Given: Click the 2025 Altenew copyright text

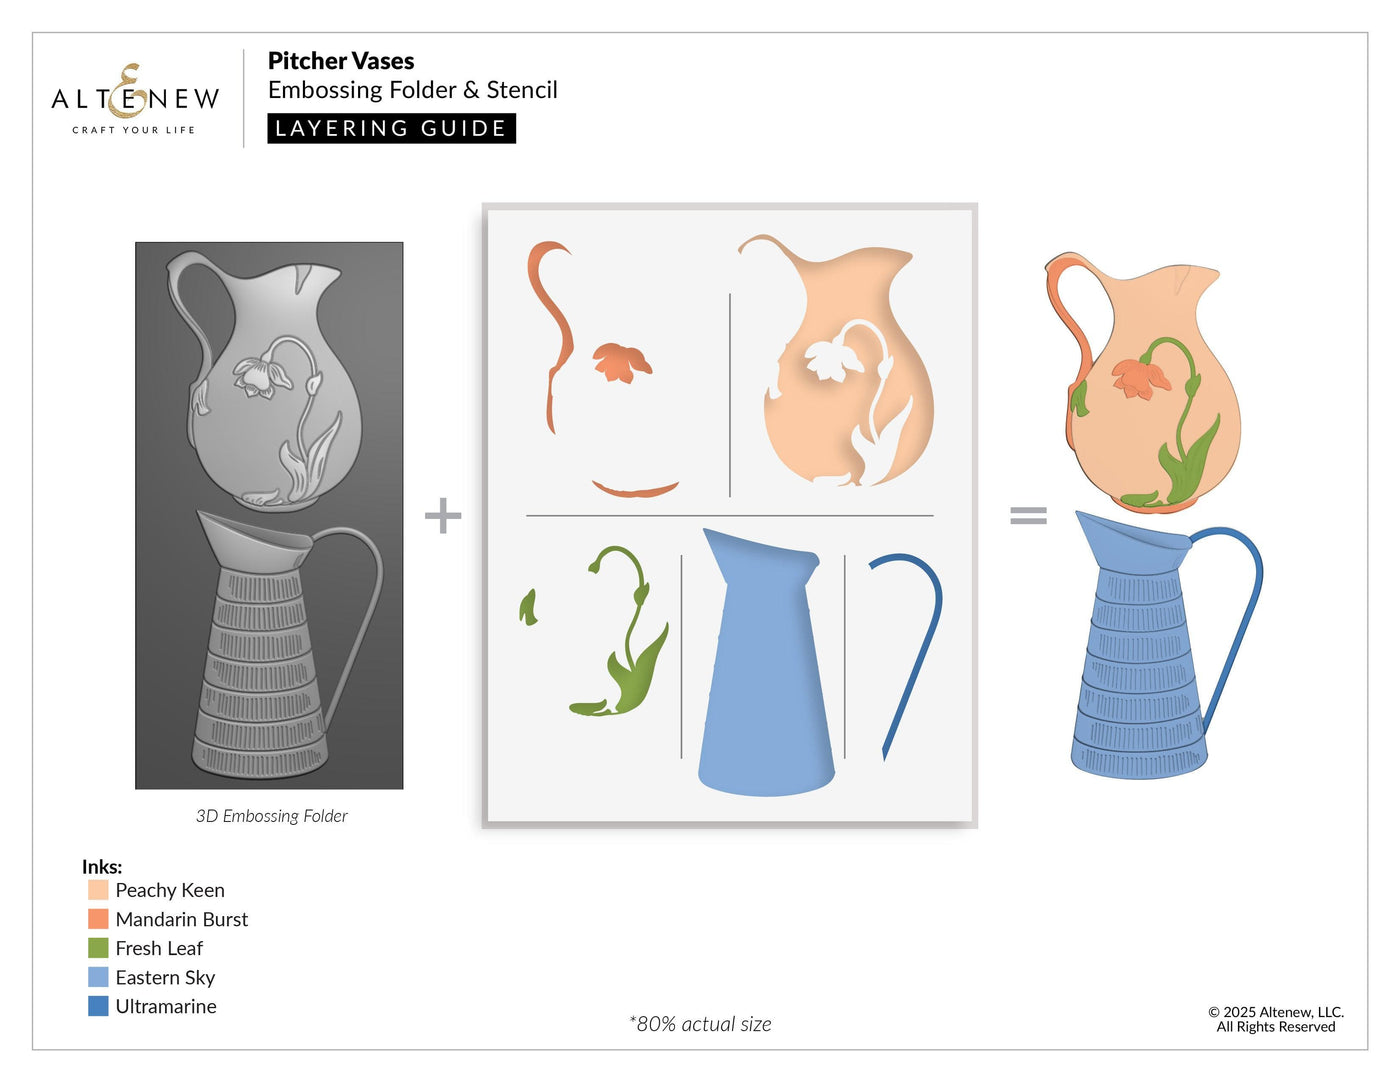Looking at the screenshot, I should [1276, 1019].
